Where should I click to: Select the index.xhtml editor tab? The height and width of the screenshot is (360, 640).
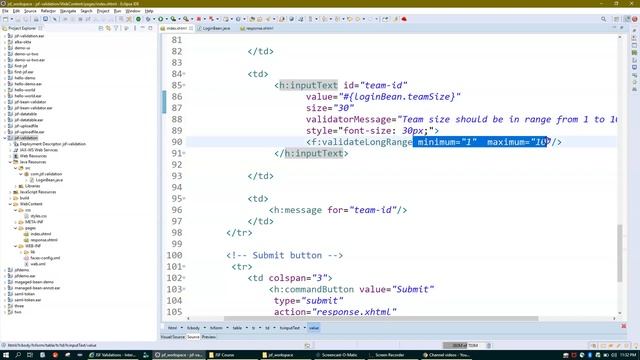tap(176, 28)
